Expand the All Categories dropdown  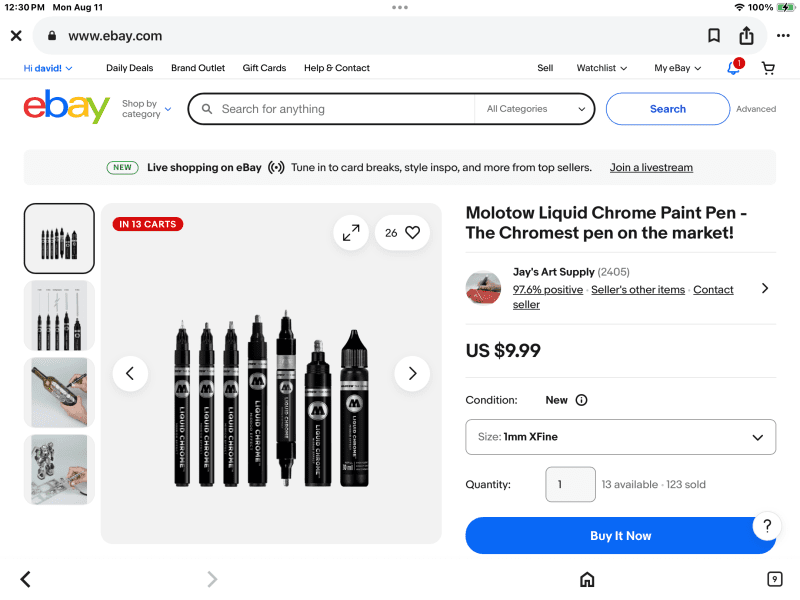point(535,109)
